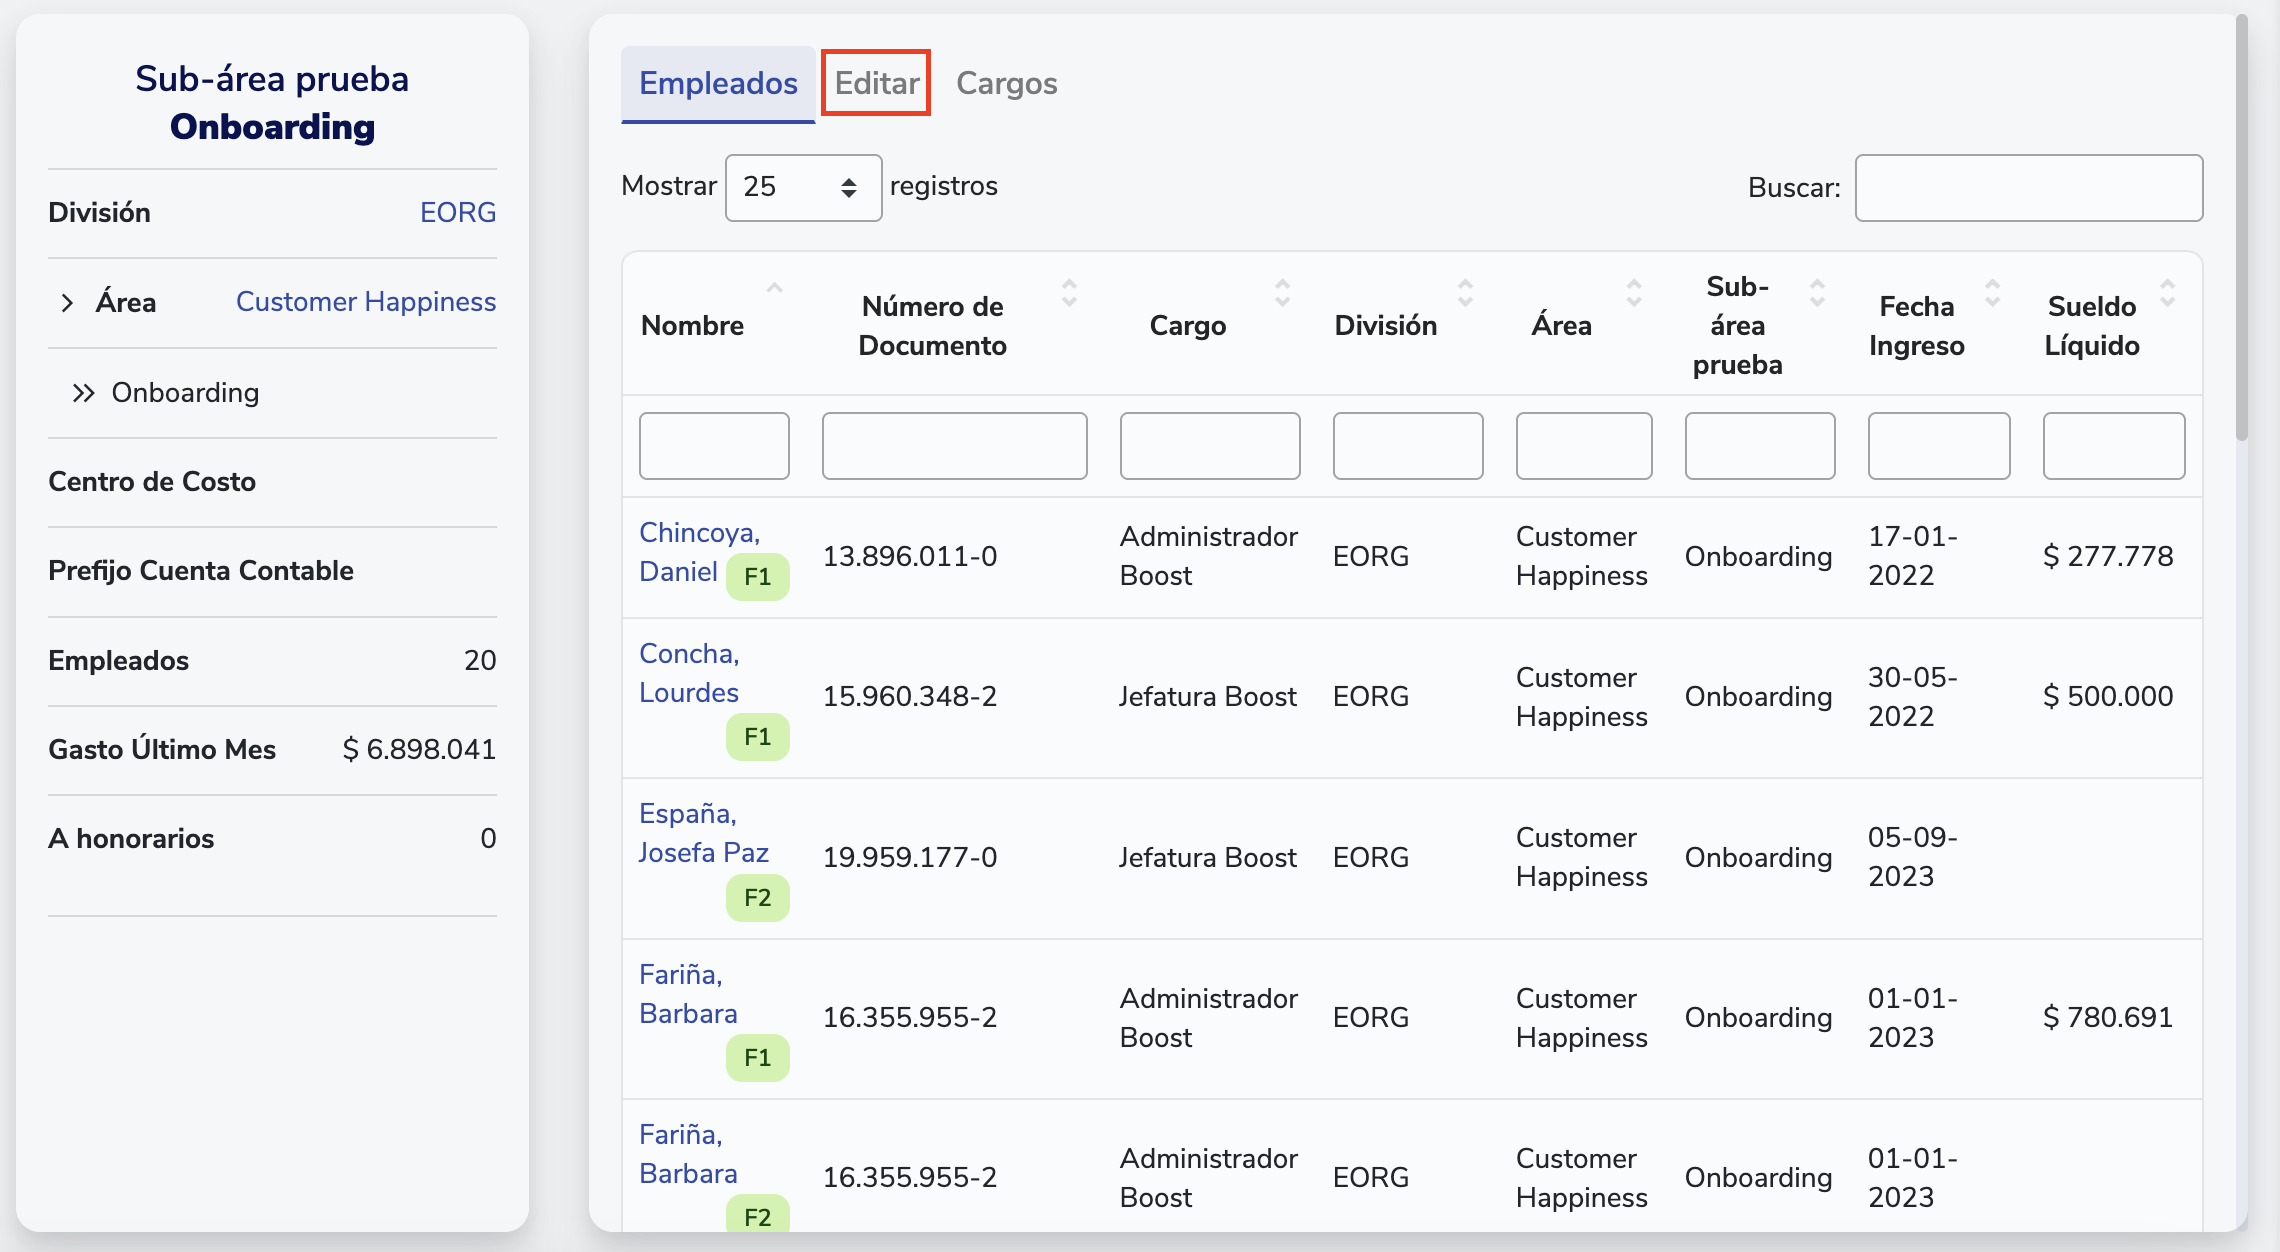Click double chevron beside Onboarding
The width and height of the screenshot is (2280, 1252).
pos(83,393)
